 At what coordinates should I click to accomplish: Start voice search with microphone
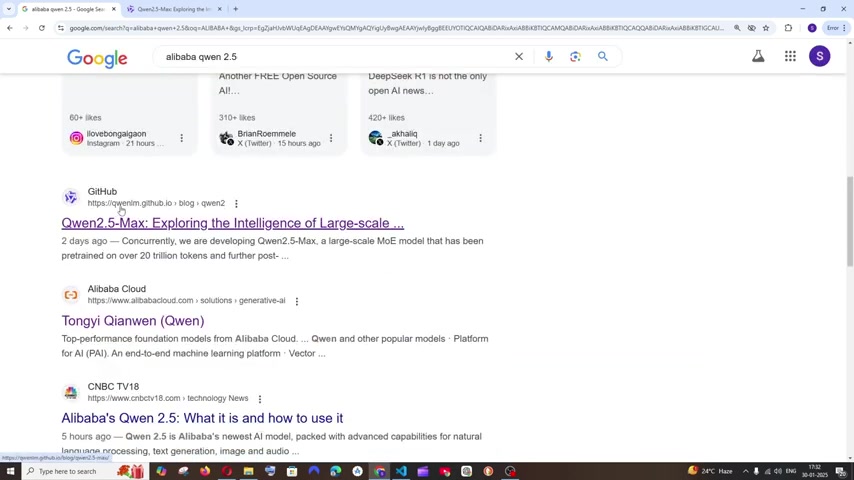click(x=548, y=56)
